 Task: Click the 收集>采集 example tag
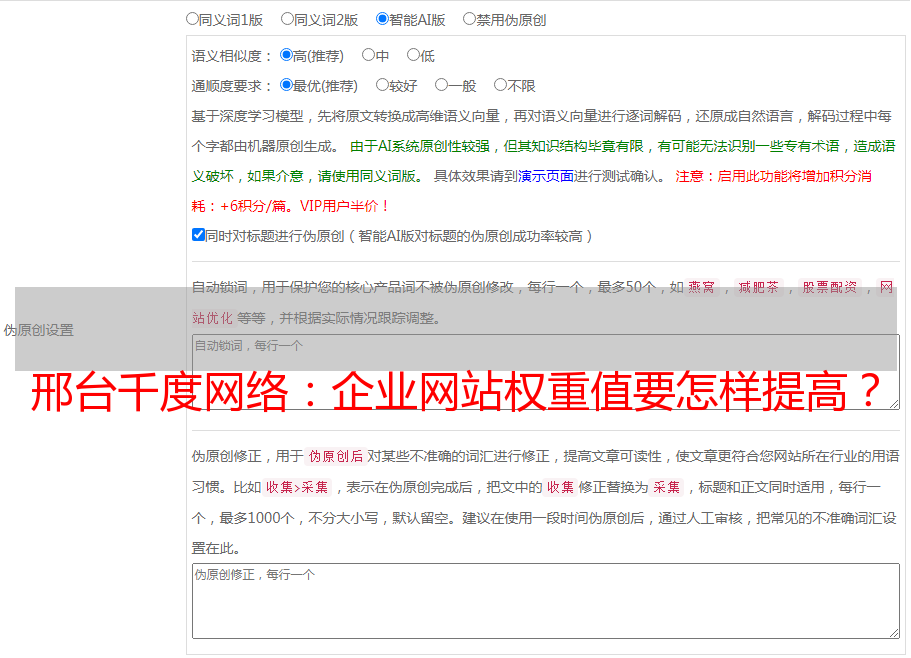297,487
